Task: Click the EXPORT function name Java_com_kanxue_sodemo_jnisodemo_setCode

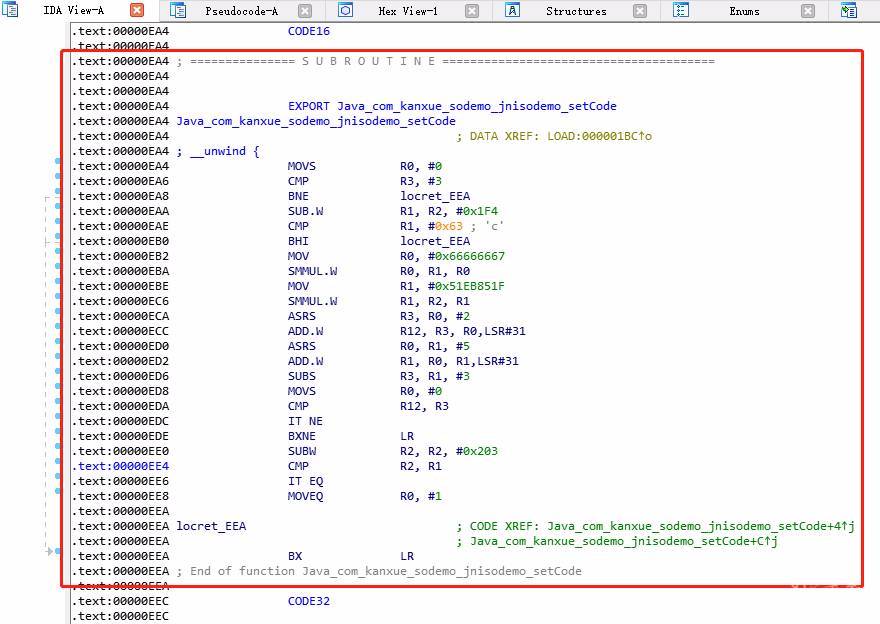Action: pos(476,106)
